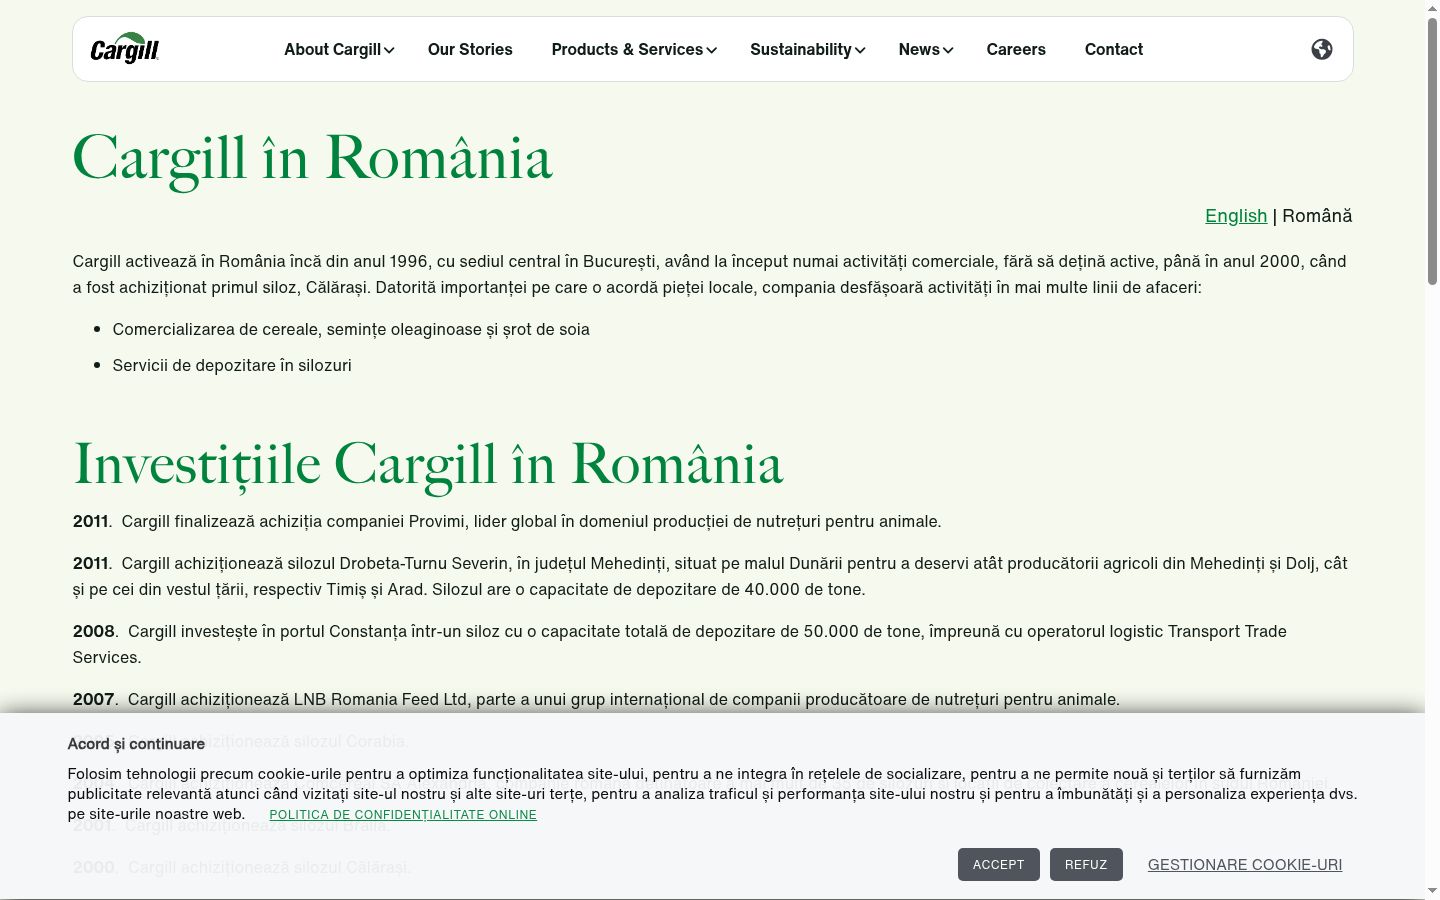Open the Contact page

pyautogui.click(x=1114, y=49)
